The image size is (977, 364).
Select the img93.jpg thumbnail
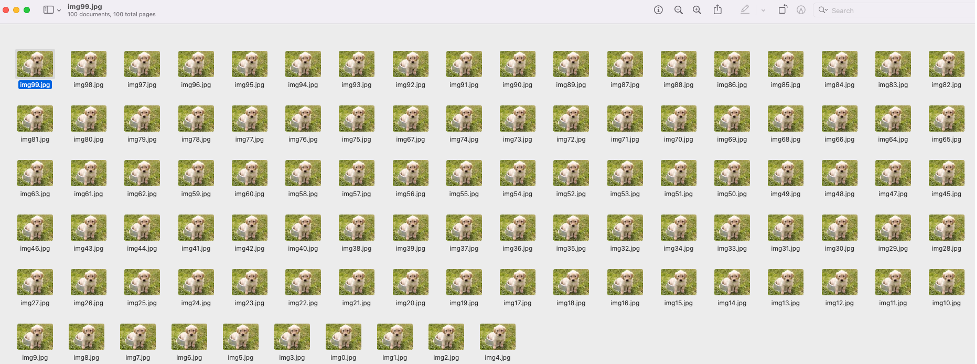356,64
